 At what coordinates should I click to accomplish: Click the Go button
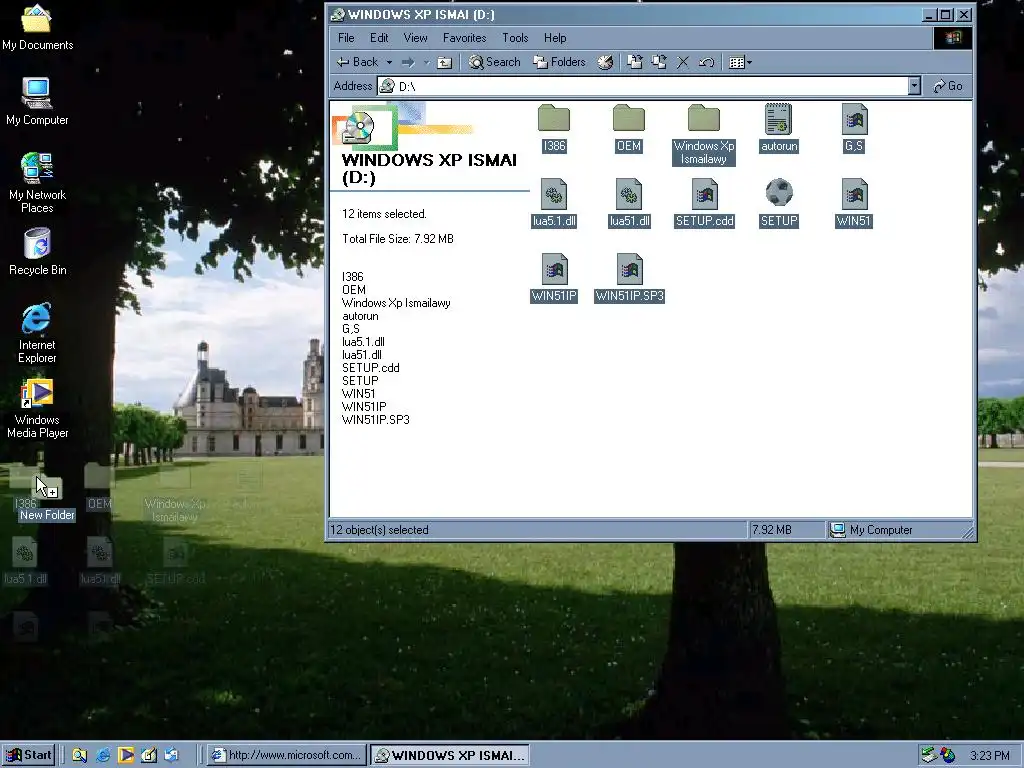[948, 86]
